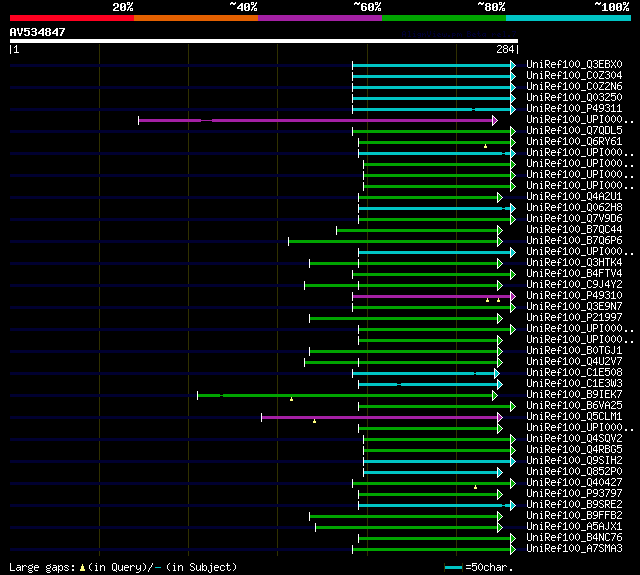Click hit label UniRef100_Q6RY61
This screenshot has height=575, width=640.
[574, 142]
